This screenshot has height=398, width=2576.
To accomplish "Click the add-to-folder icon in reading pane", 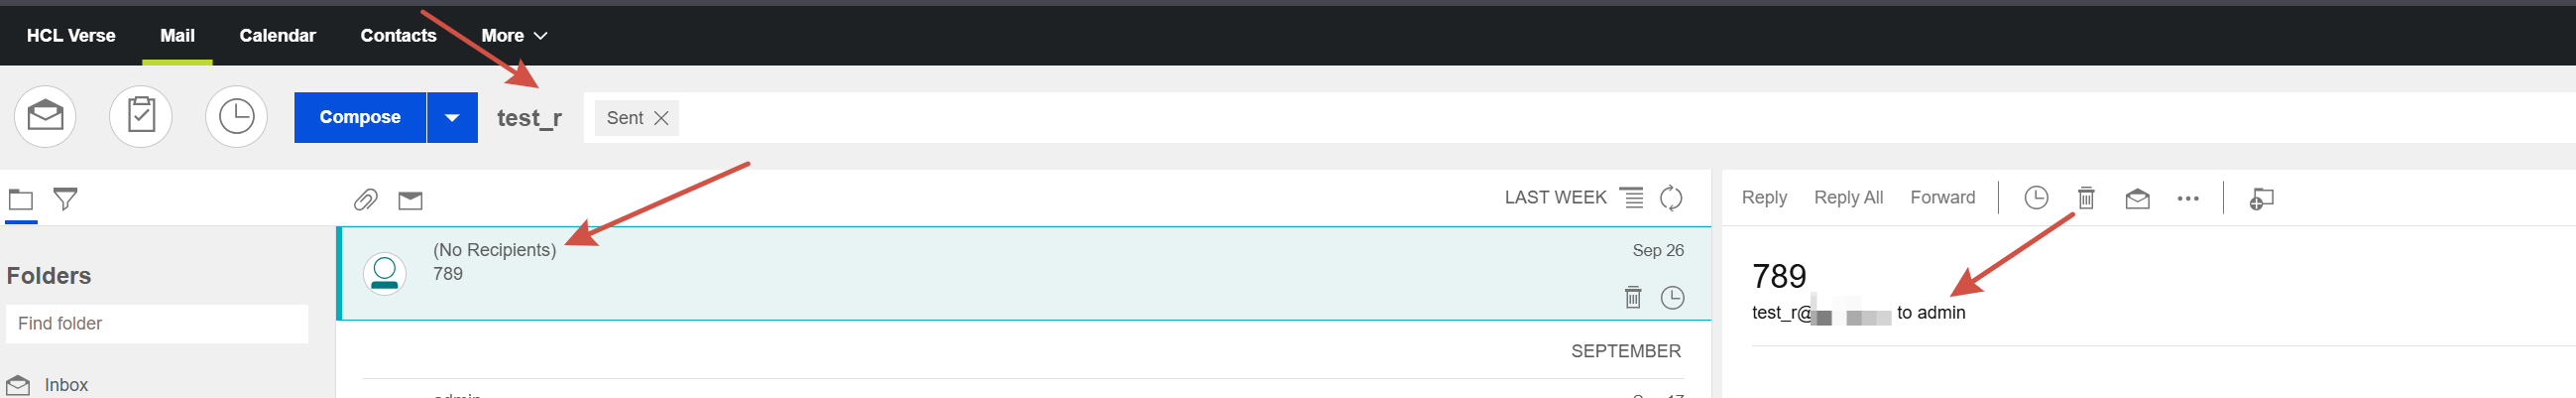I will 2261,199.
